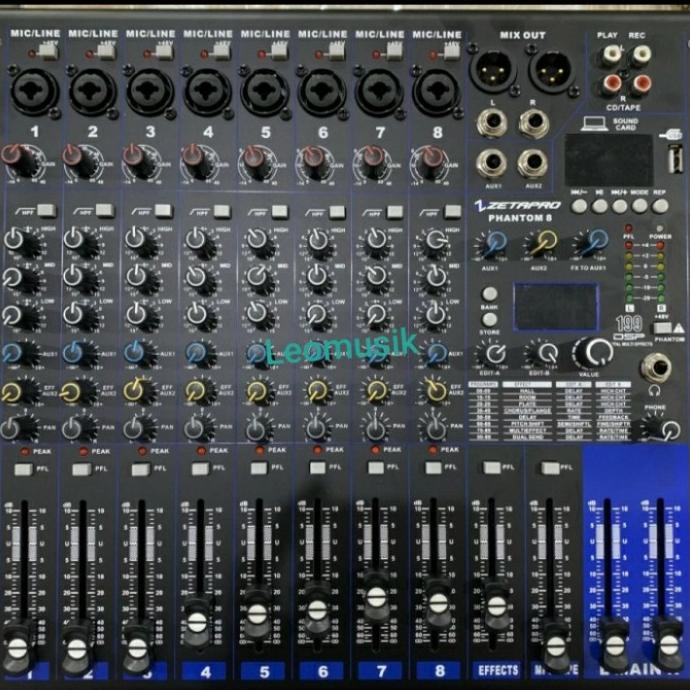Screen dimensions: 690x690
Task: Click the left MAIN fader cap
Action: pyautogui.click(x=615, y=646)
